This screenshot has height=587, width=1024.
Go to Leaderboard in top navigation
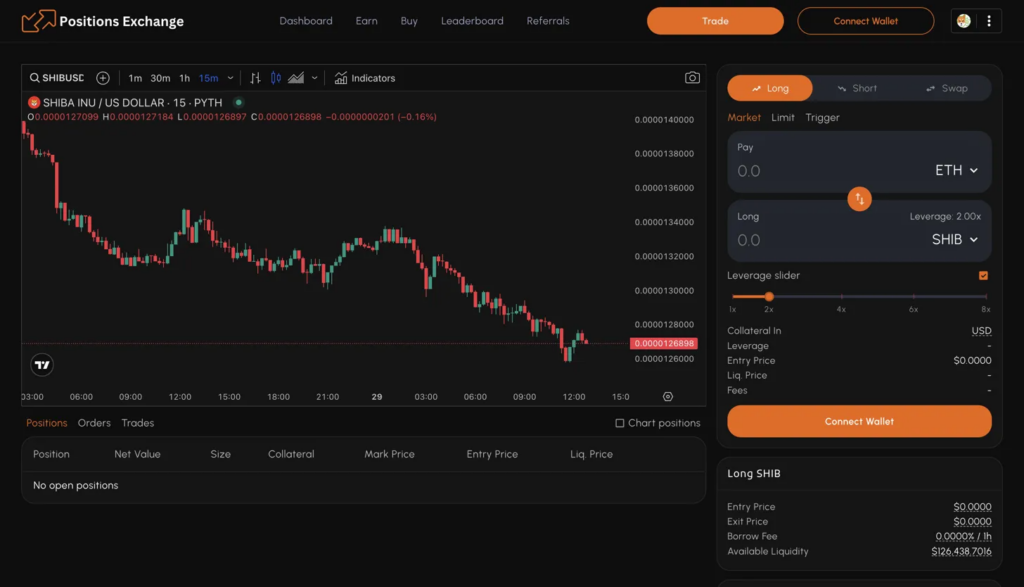coord(472,21)
